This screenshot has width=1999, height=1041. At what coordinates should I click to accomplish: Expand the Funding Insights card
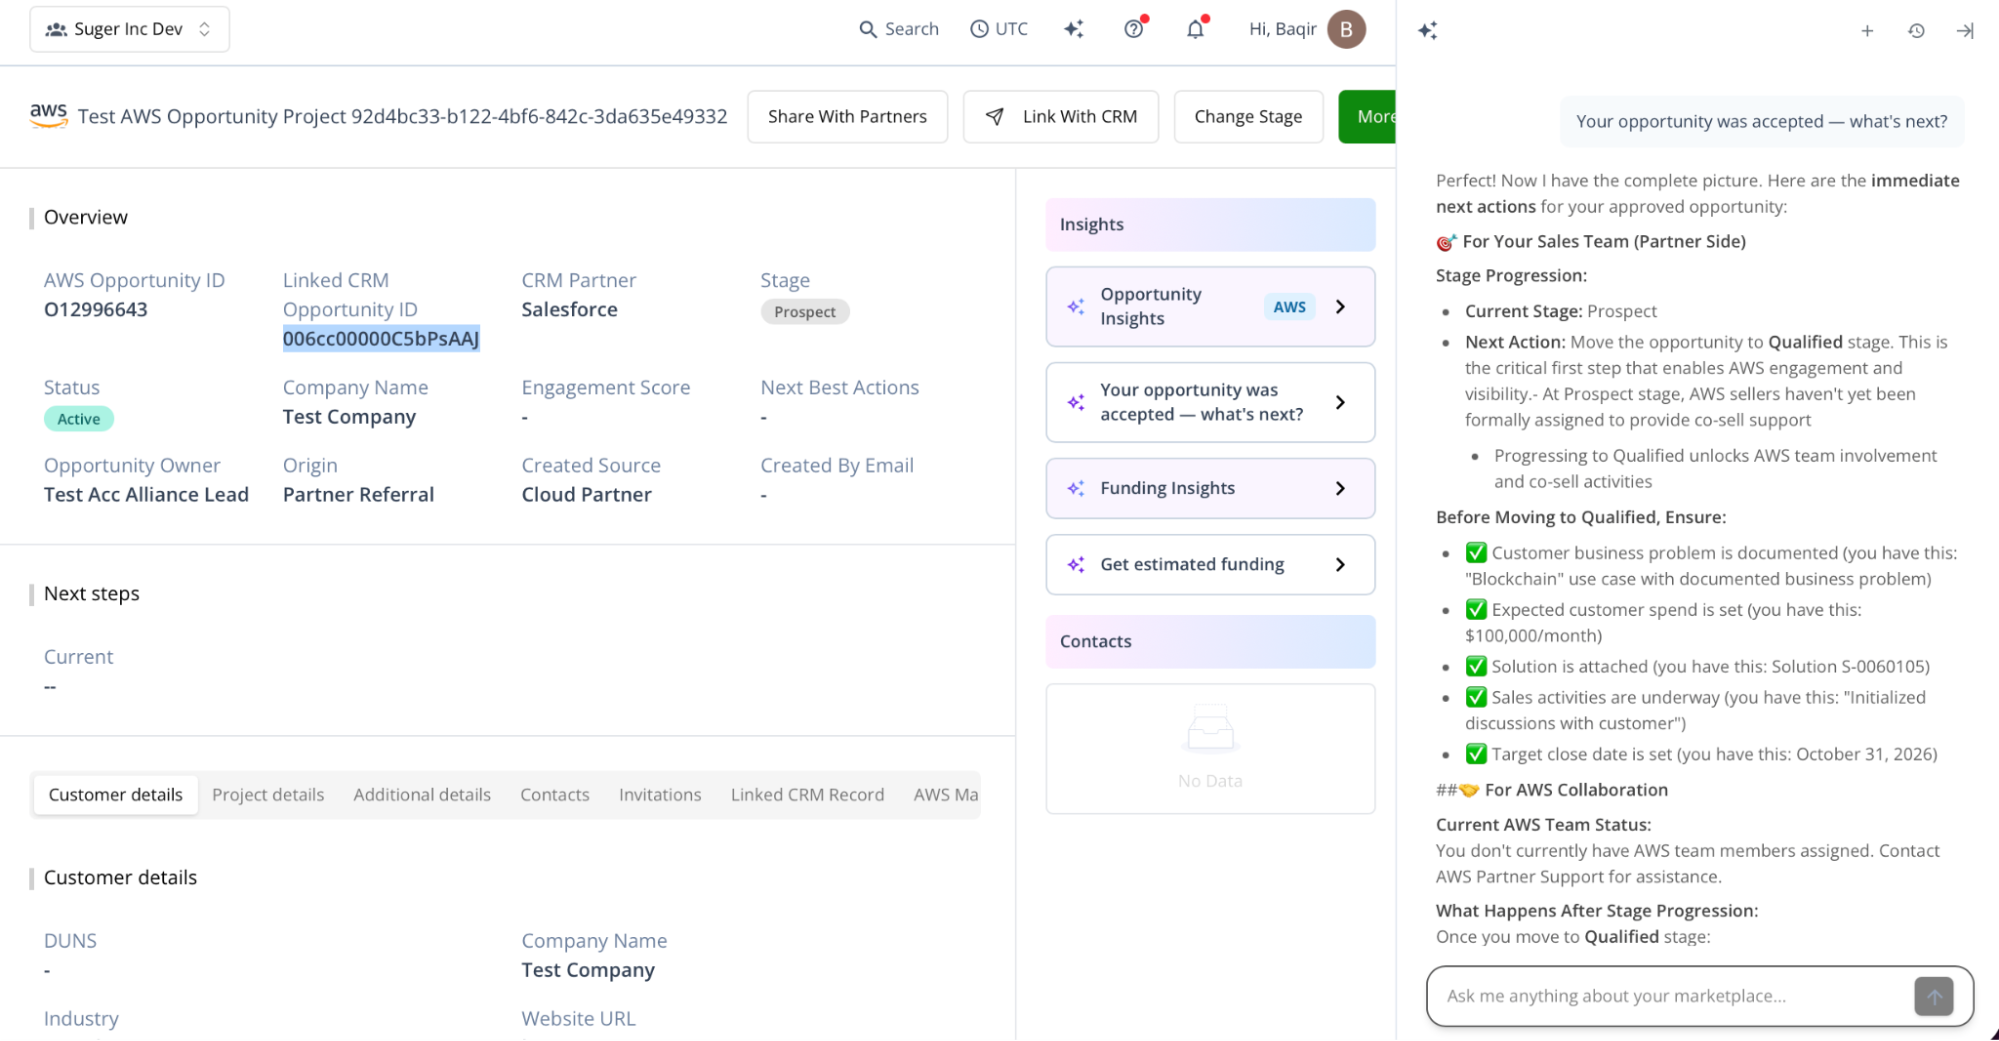pyautogui.click(x=1209, y=488)
